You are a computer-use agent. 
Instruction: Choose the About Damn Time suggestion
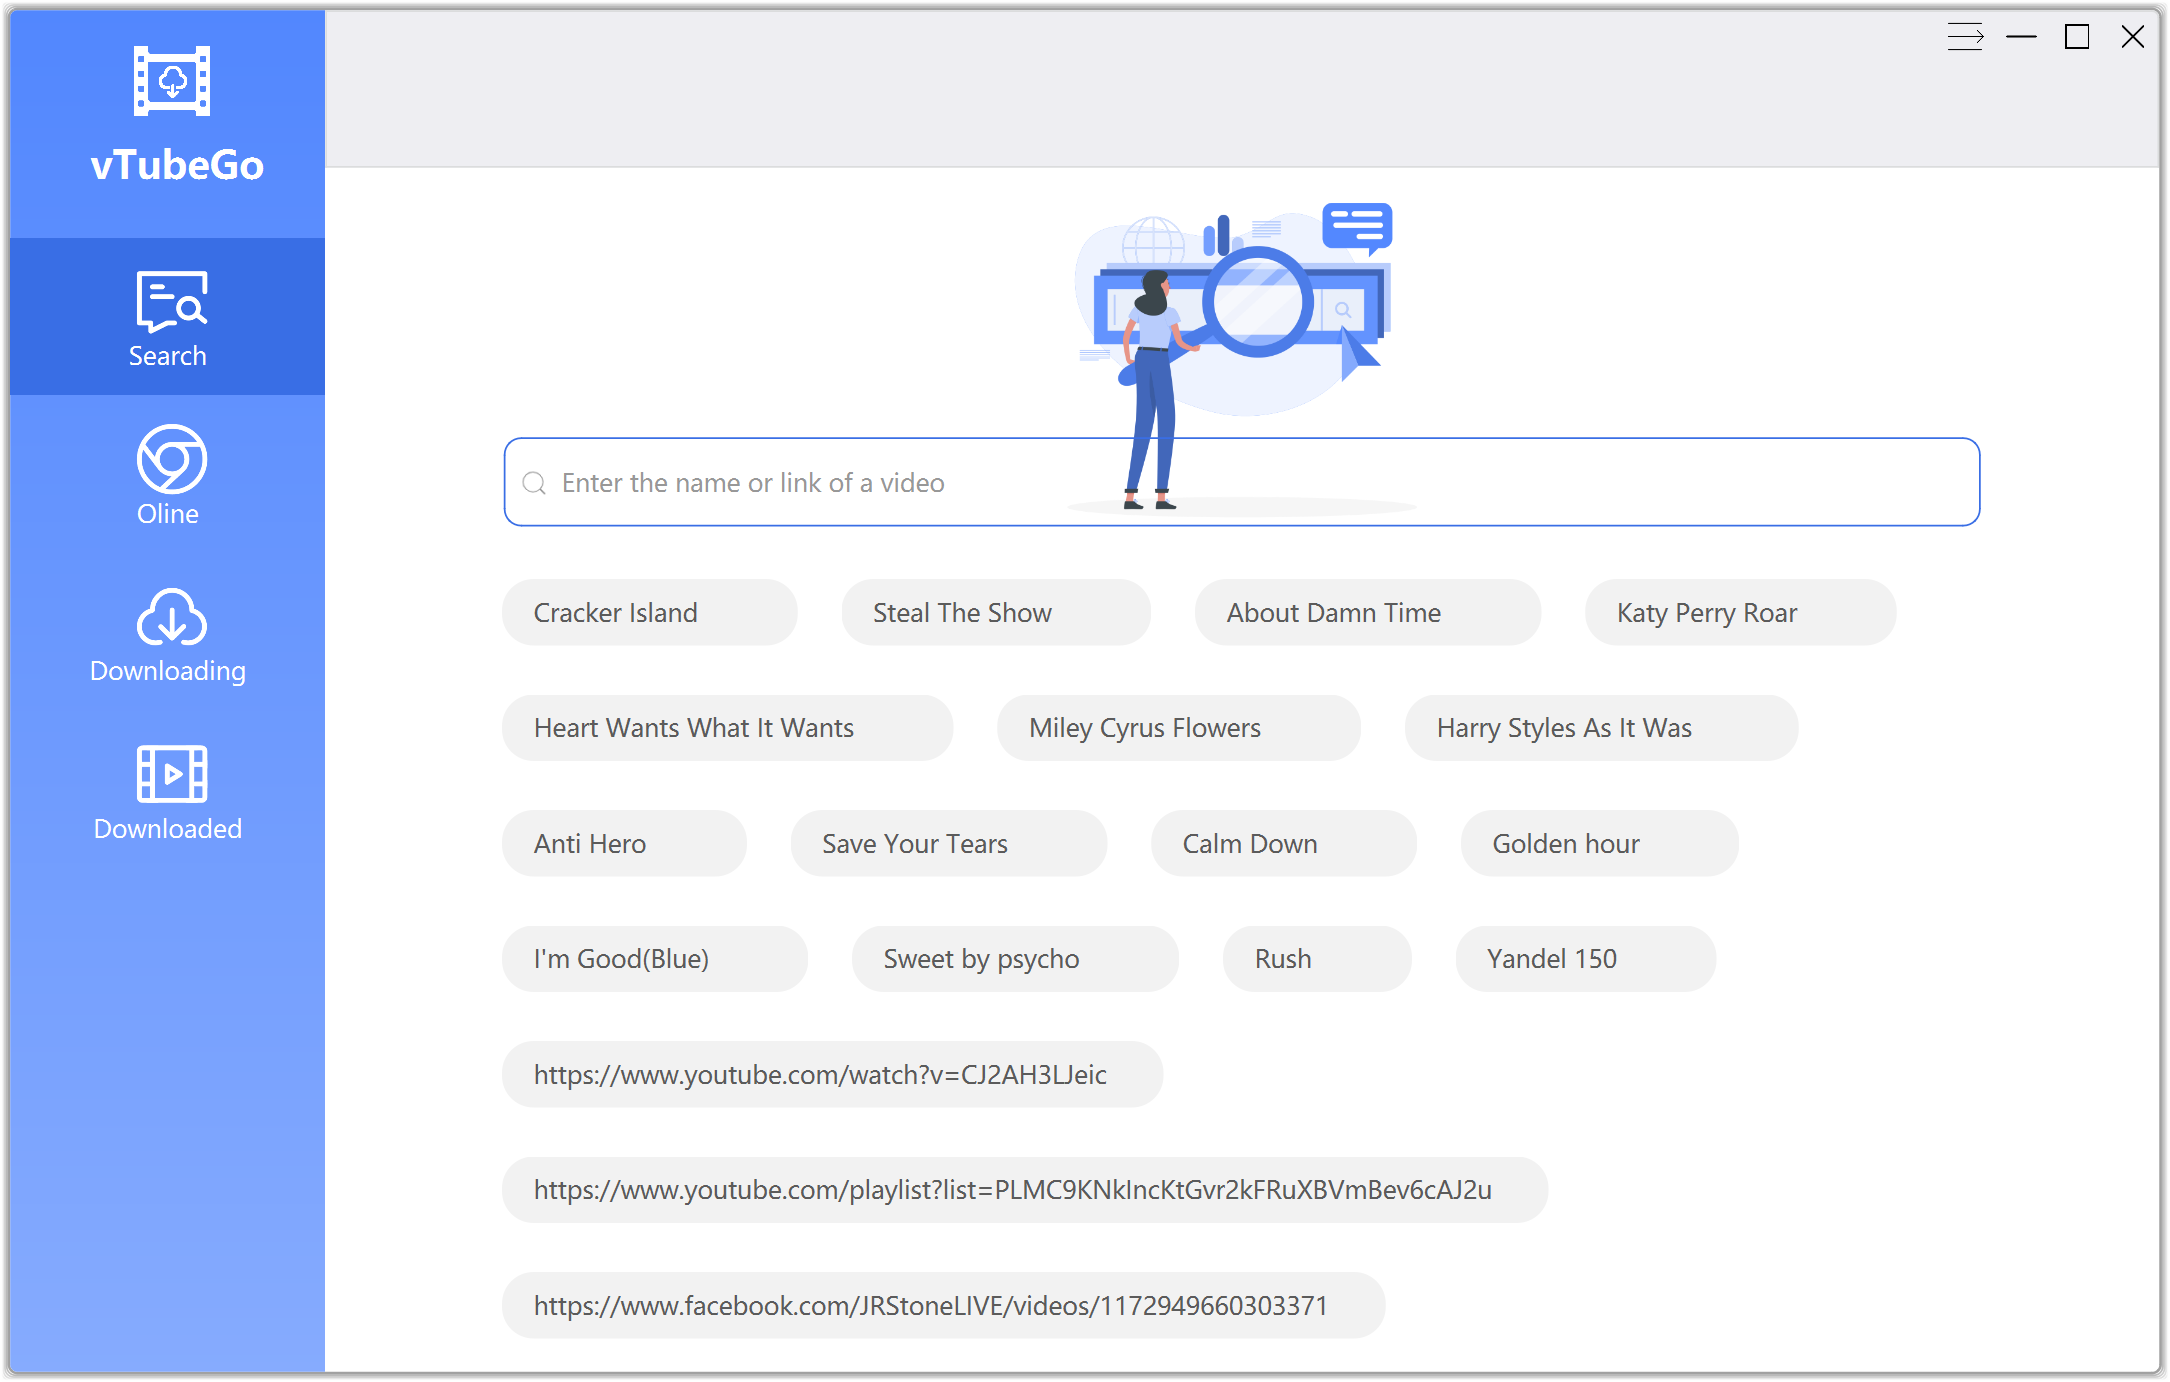1367,612
